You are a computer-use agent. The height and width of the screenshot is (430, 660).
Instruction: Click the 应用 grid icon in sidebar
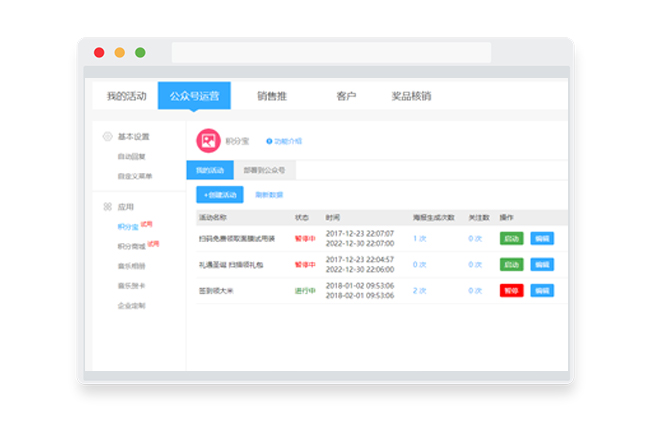pyautogui.click(x=107, y=207)
